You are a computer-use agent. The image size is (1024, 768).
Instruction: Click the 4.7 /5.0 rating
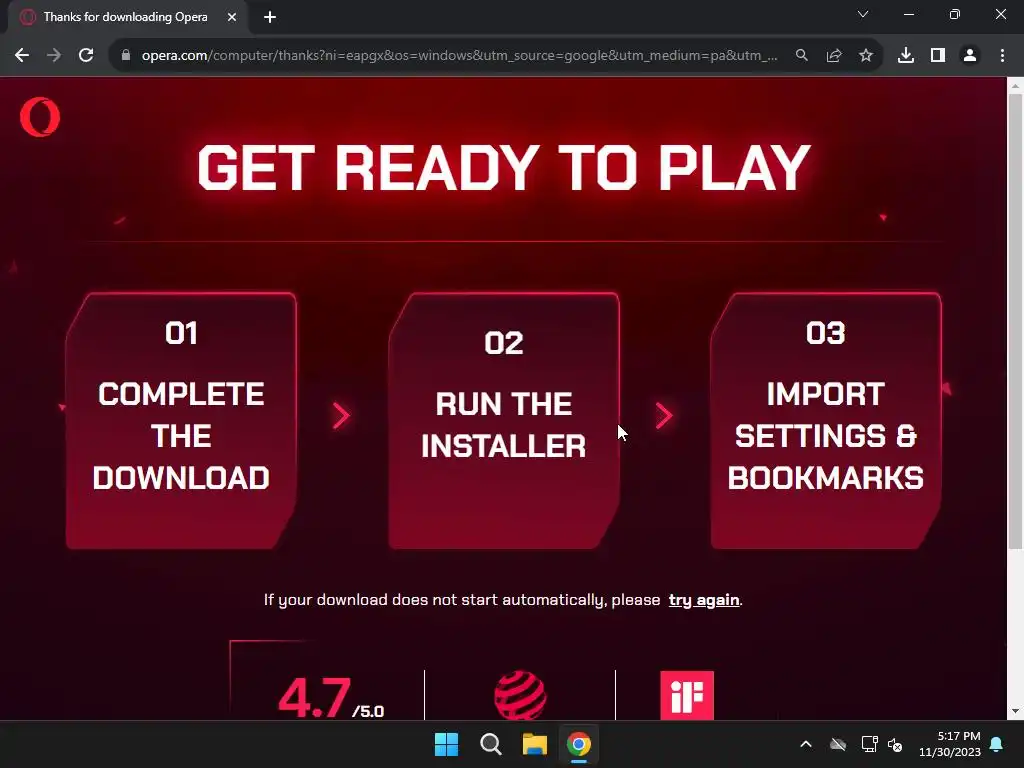pyautogui.click(x=331, y=697)
